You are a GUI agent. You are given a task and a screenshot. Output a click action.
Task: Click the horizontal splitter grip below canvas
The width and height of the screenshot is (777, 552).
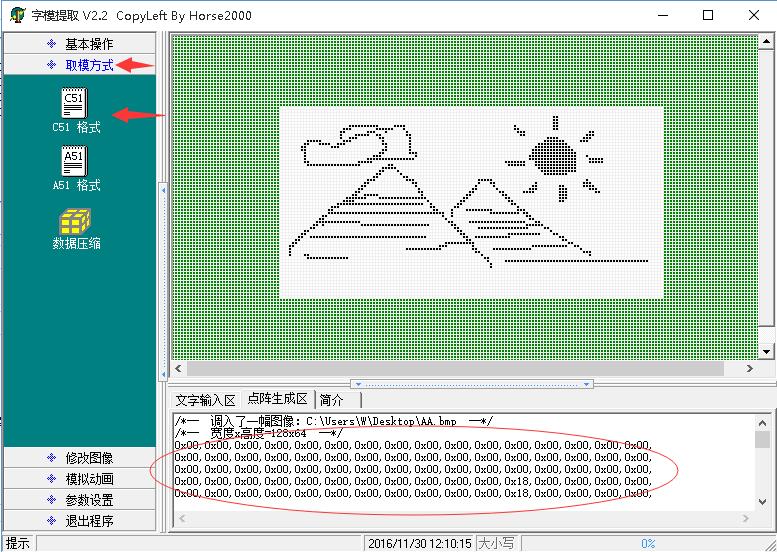point(472,384)
